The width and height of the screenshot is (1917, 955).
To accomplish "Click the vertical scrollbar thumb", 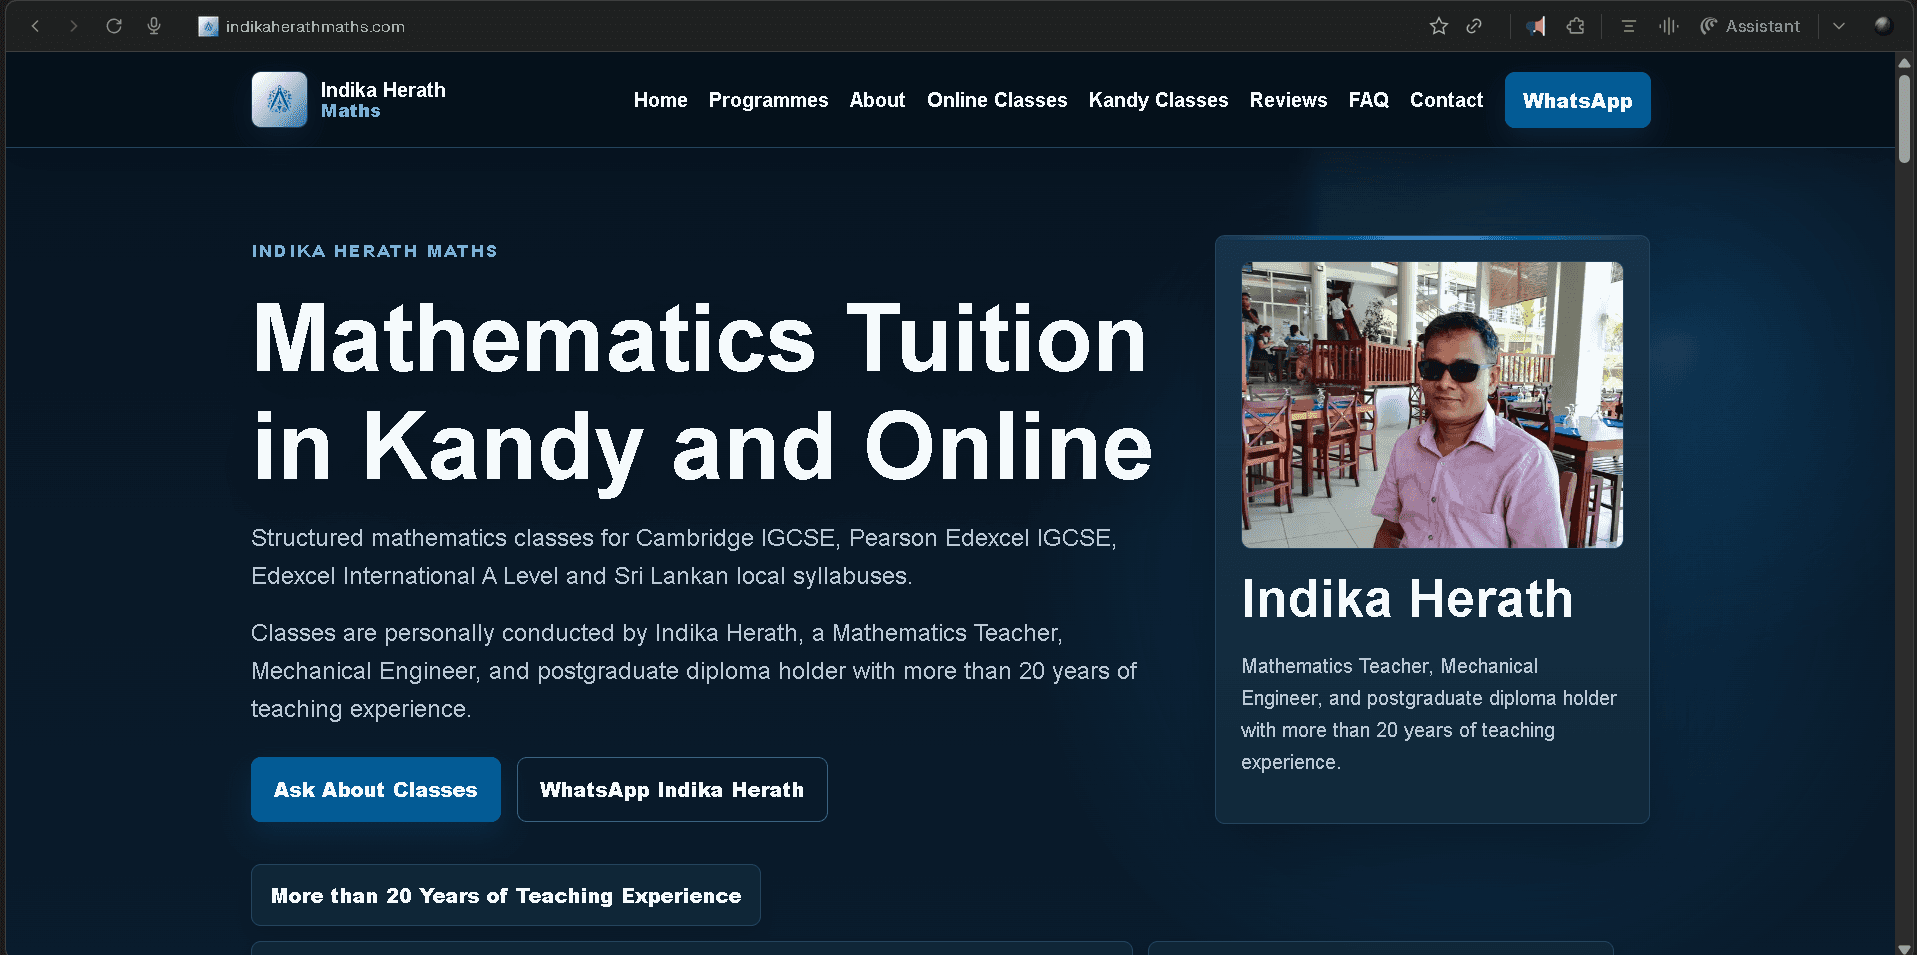I will tap(1904, 118).
